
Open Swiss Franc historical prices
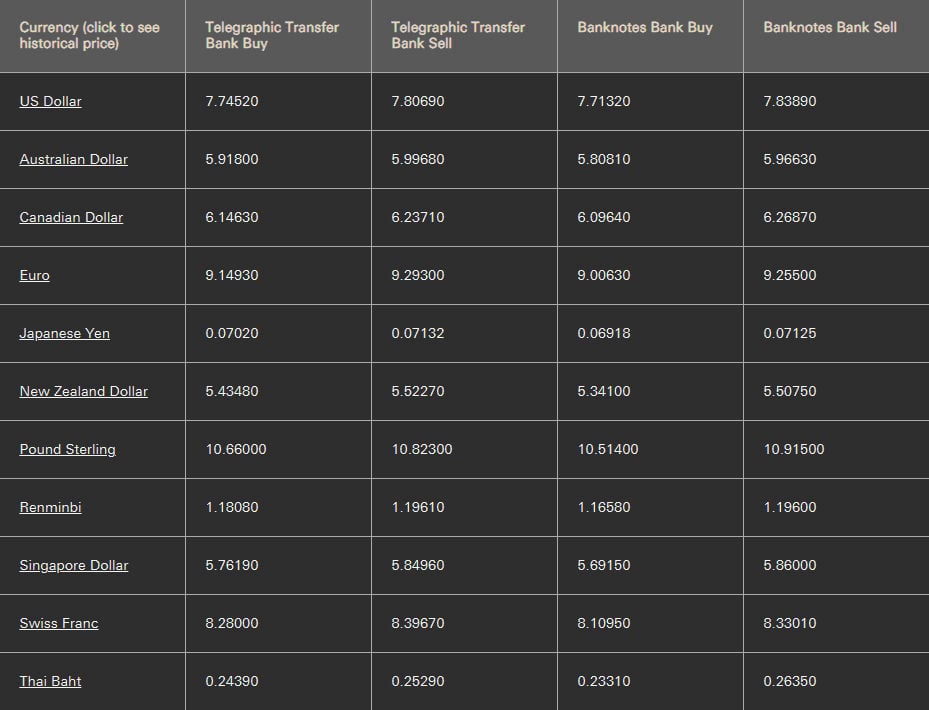click(x=59, y=623)
